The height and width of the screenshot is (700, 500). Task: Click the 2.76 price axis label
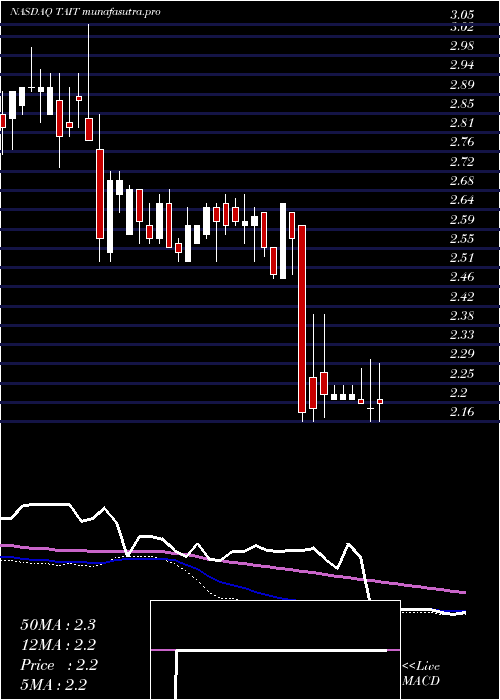[462, 142]
